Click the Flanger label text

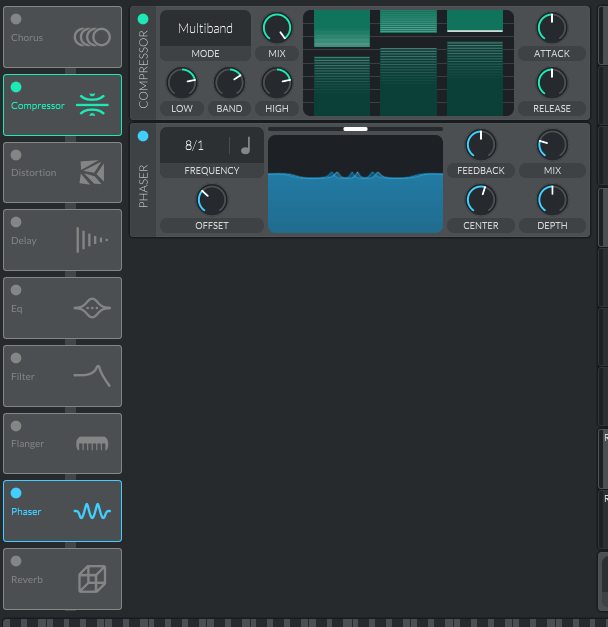(28, 444)
